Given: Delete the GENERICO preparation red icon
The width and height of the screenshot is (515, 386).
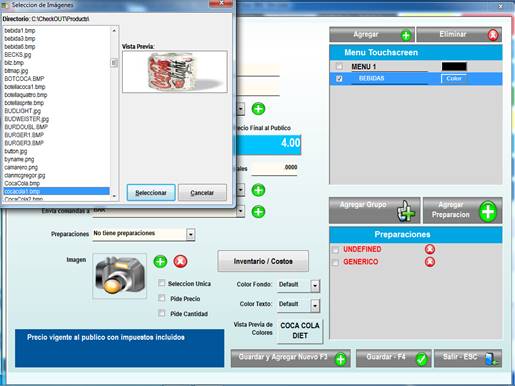Looking at the screenshot, I should click(430, 262).
